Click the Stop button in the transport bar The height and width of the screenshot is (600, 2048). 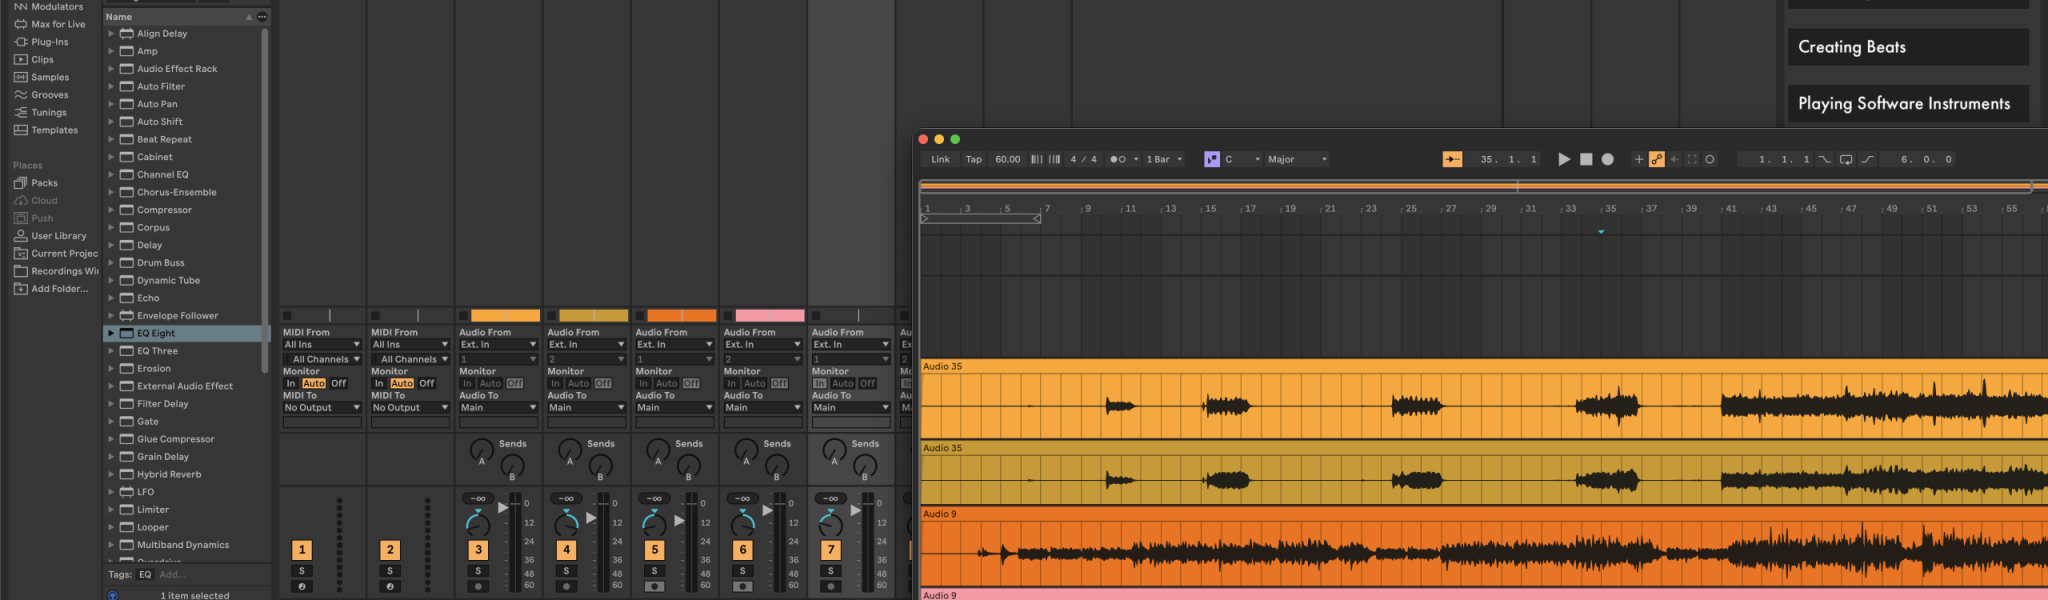1586,159
